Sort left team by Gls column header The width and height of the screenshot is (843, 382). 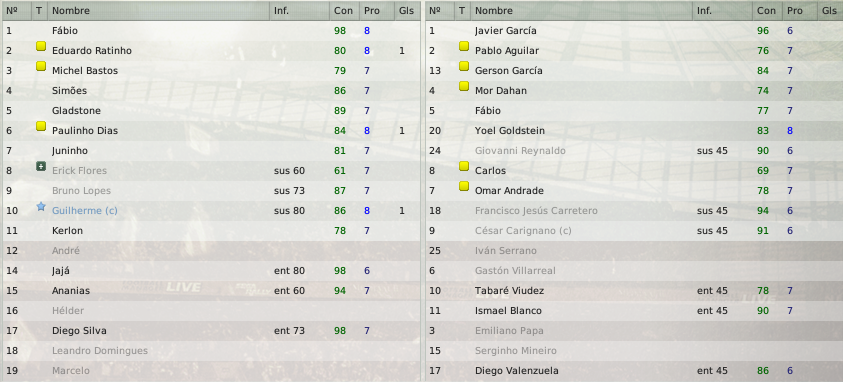[407, 10]
